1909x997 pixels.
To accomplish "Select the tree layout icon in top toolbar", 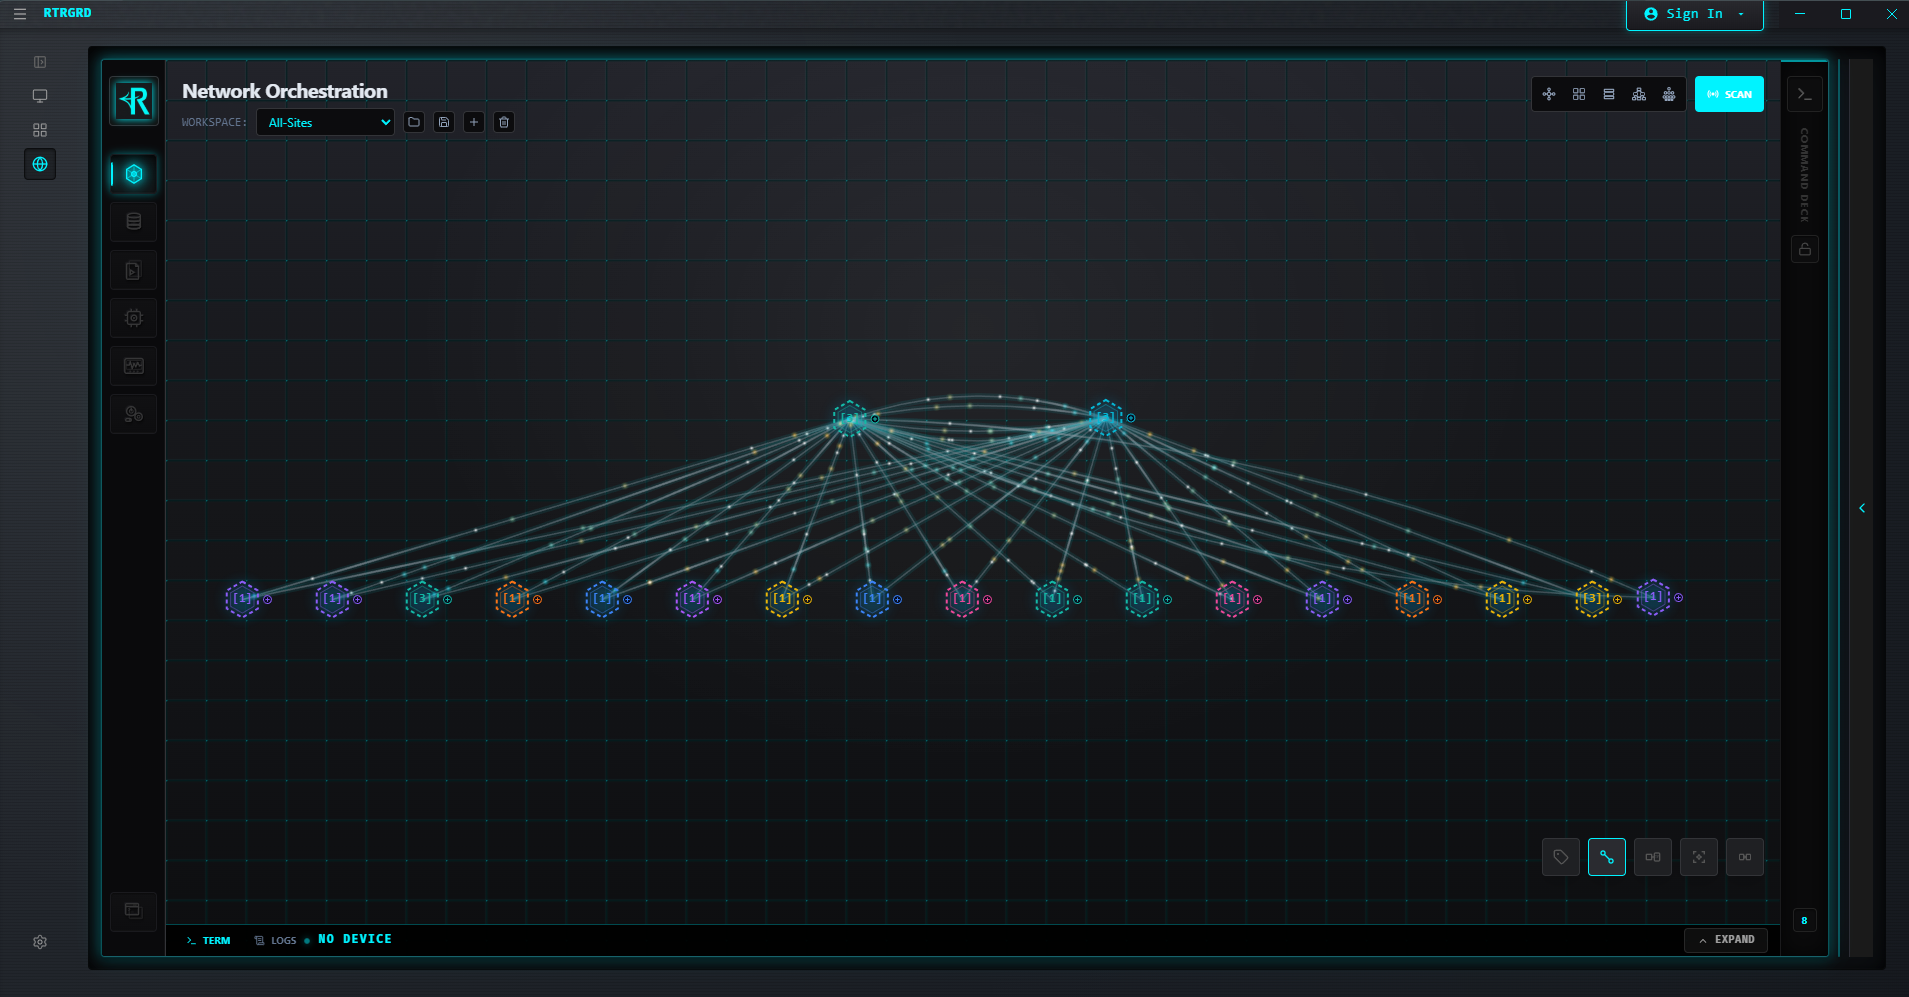I will pyautogui.click(x=1639, y=94).
